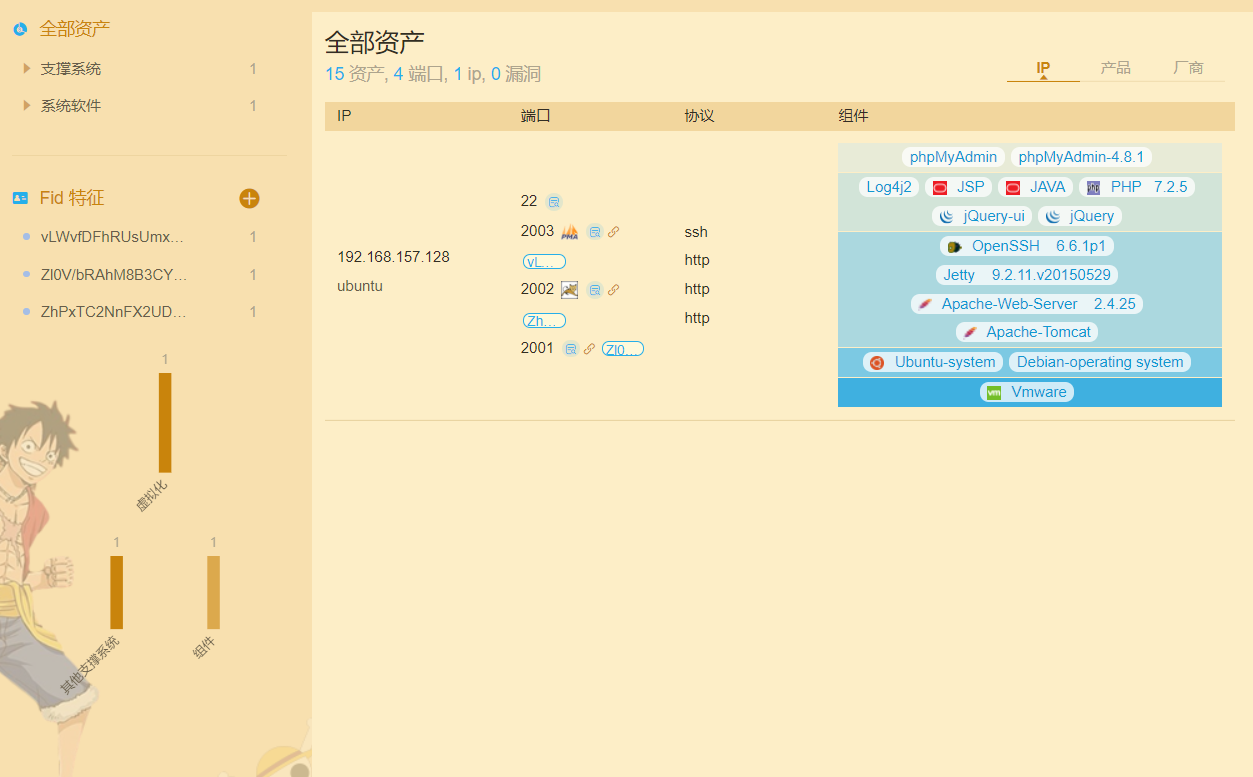Image resolution: width=1253 pixels, height=777 pixels.
Task: Switch to the 产品 tab
Action: [x=1115, y=68]
